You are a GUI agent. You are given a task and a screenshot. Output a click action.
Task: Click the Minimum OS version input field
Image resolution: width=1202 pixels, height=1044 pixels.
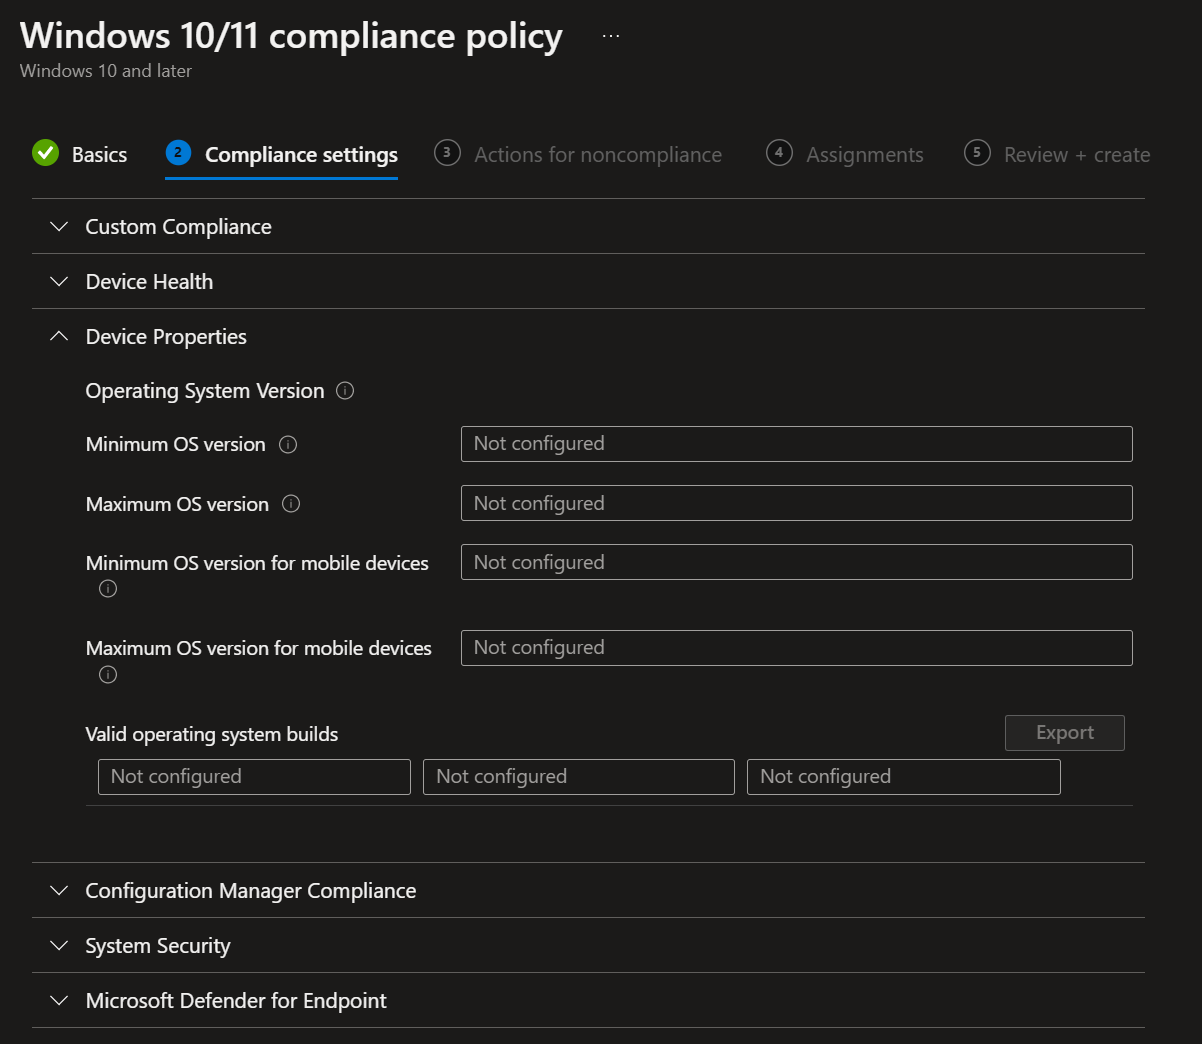point(796,443)
